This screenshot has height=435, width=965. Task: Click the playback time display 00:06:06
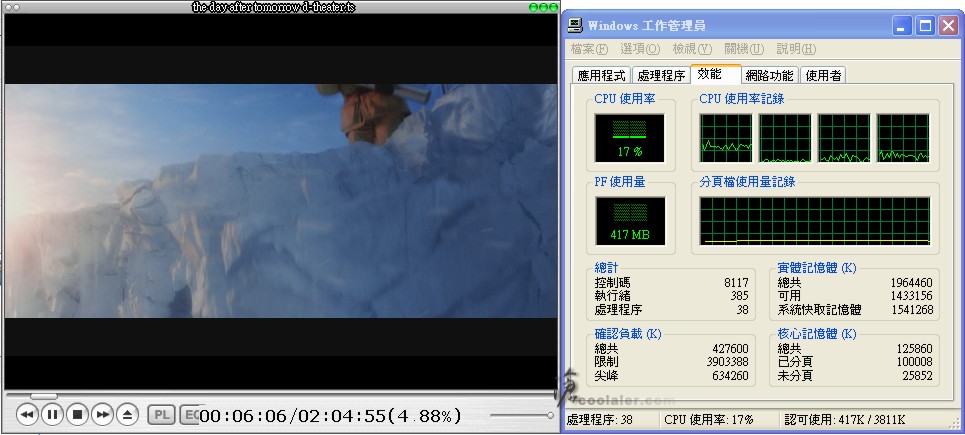coord(244,416)
